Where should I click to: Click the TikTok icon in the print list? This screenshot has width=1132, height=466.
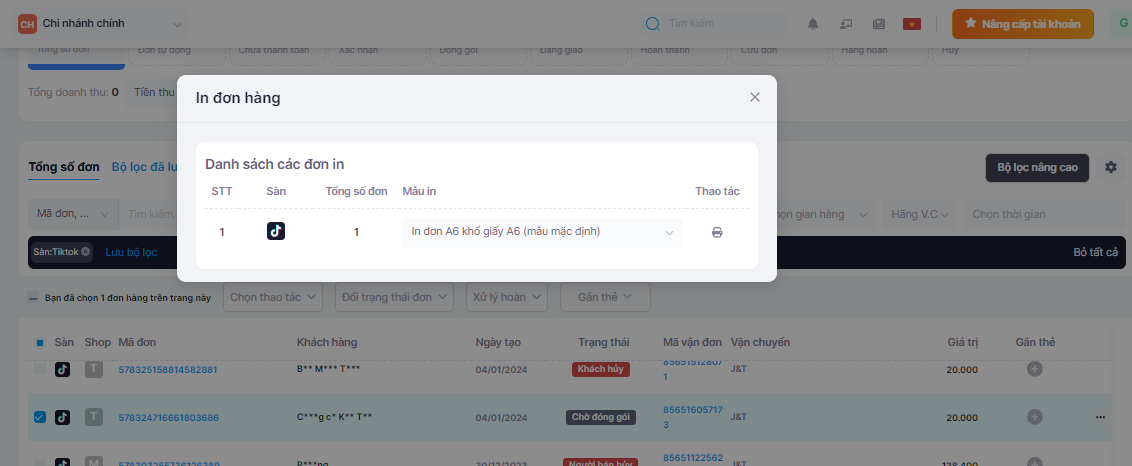[276, 231]
